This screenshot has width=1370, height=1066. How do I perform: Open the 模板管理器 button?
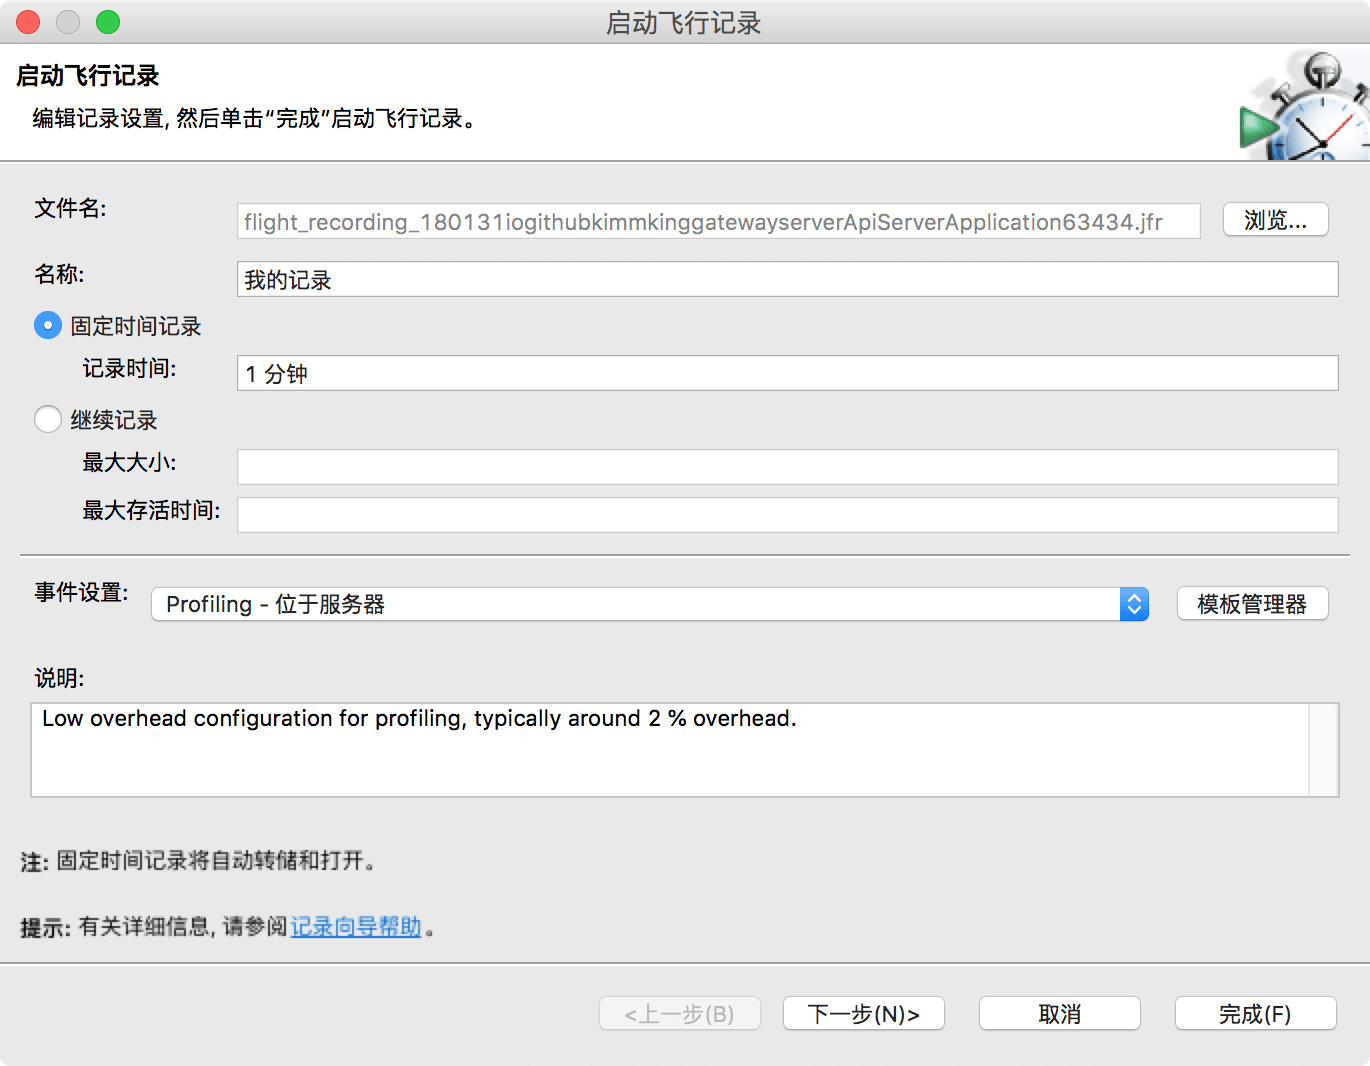point(1252,604)
